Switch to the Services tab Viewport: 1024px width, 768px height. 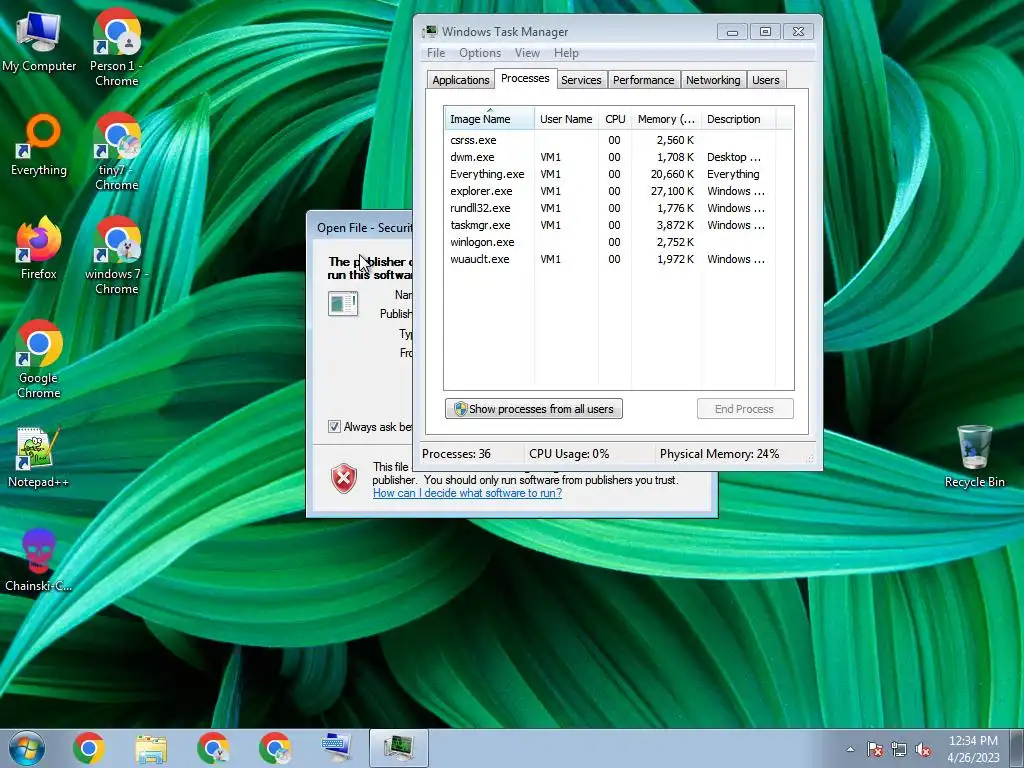pyautogui.click(x=581, y=80)
